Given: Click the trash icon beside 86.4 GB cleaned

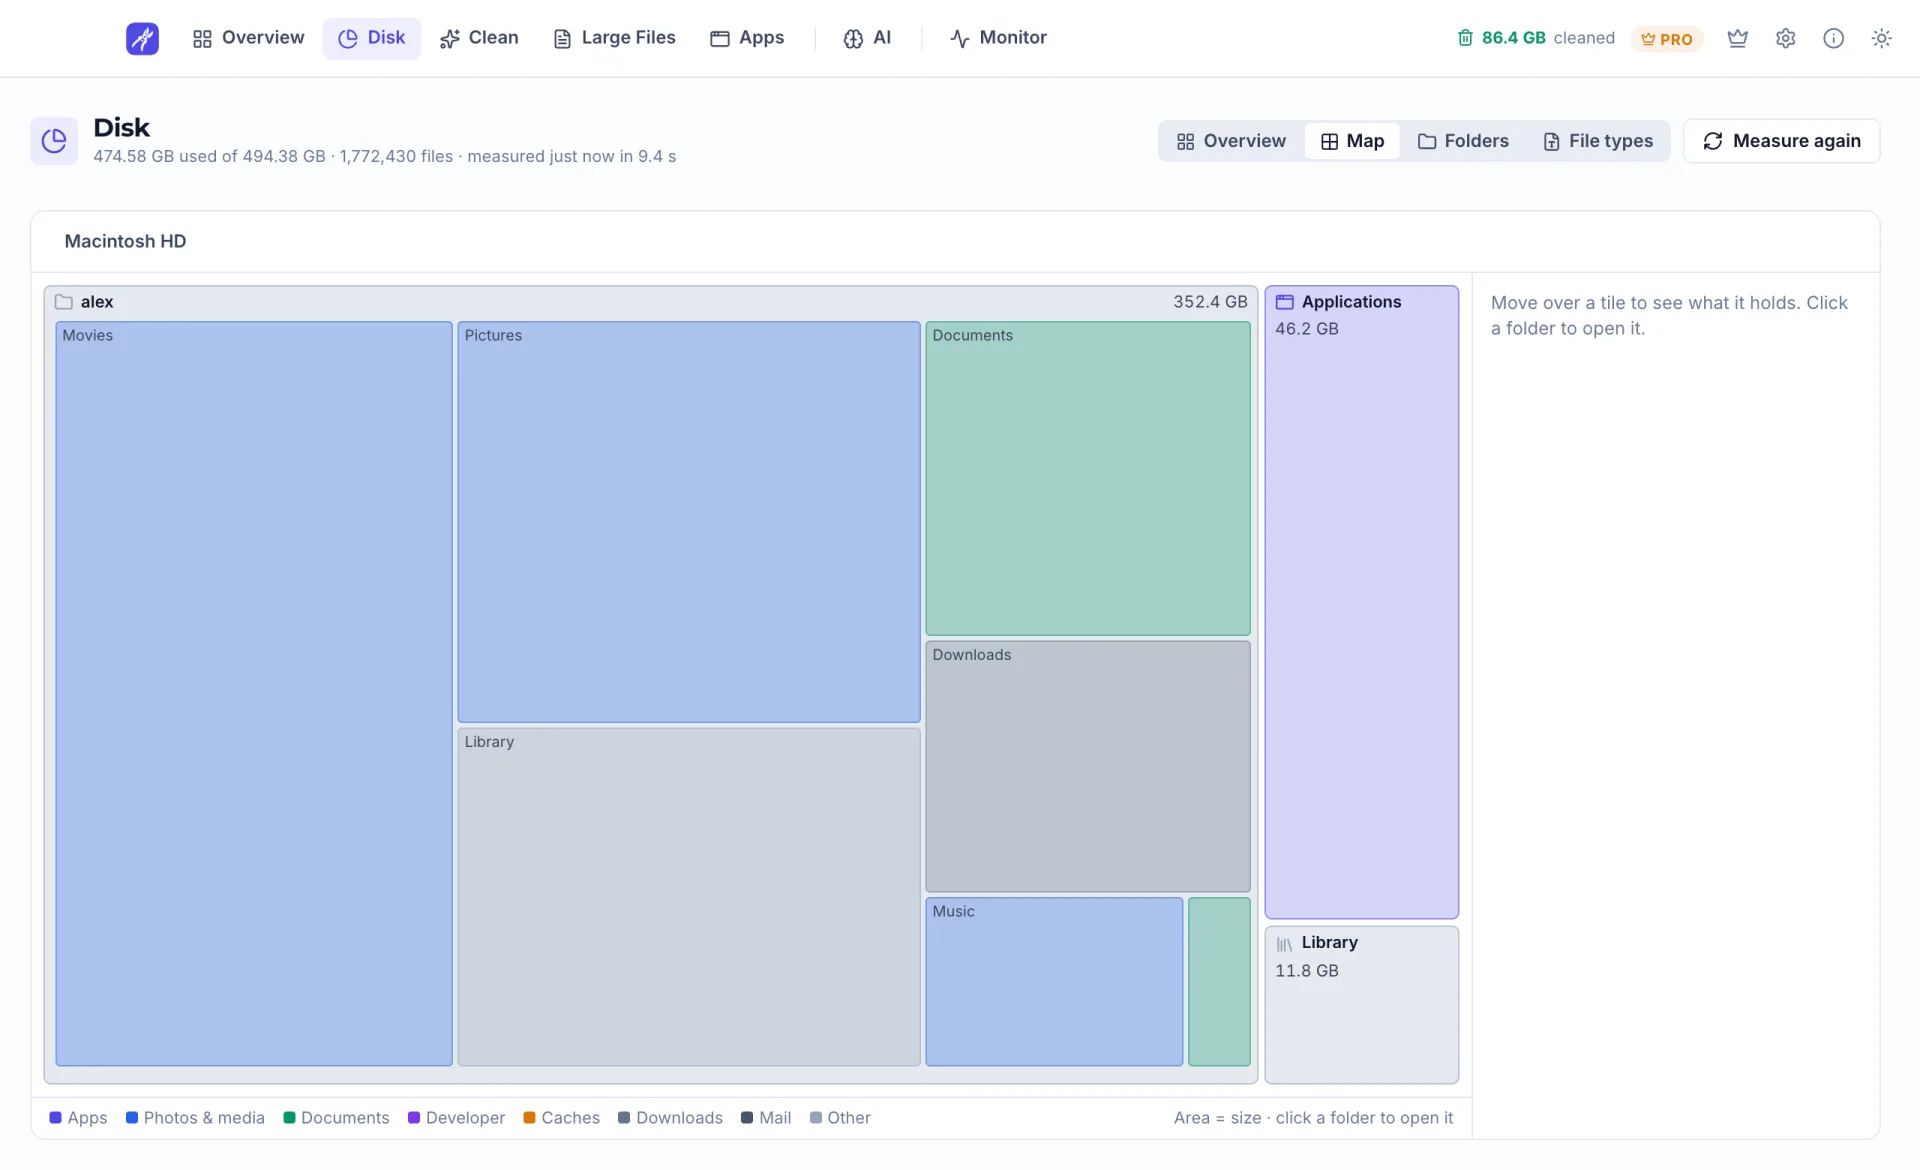Looking at the screenshot, I should (x=1465, y=38).
